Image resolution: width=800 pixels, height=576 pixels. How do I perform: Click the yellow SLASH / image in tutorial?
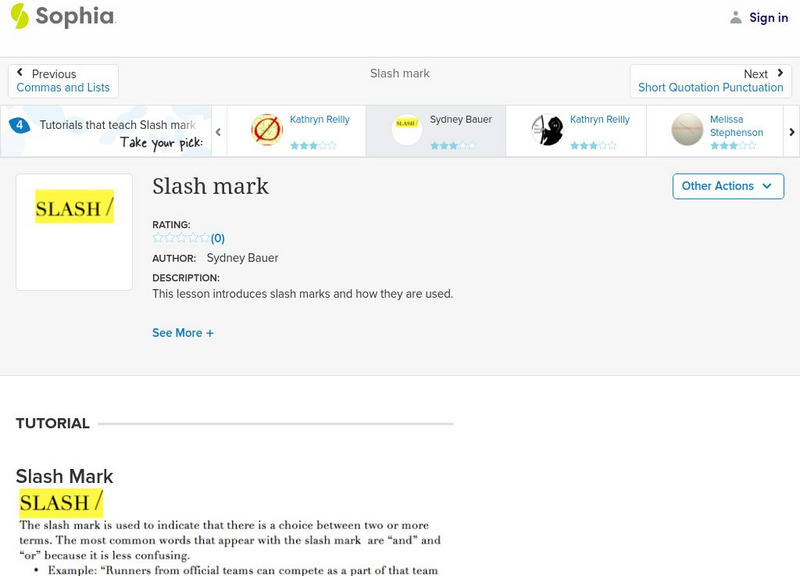(x=61, y=502)
